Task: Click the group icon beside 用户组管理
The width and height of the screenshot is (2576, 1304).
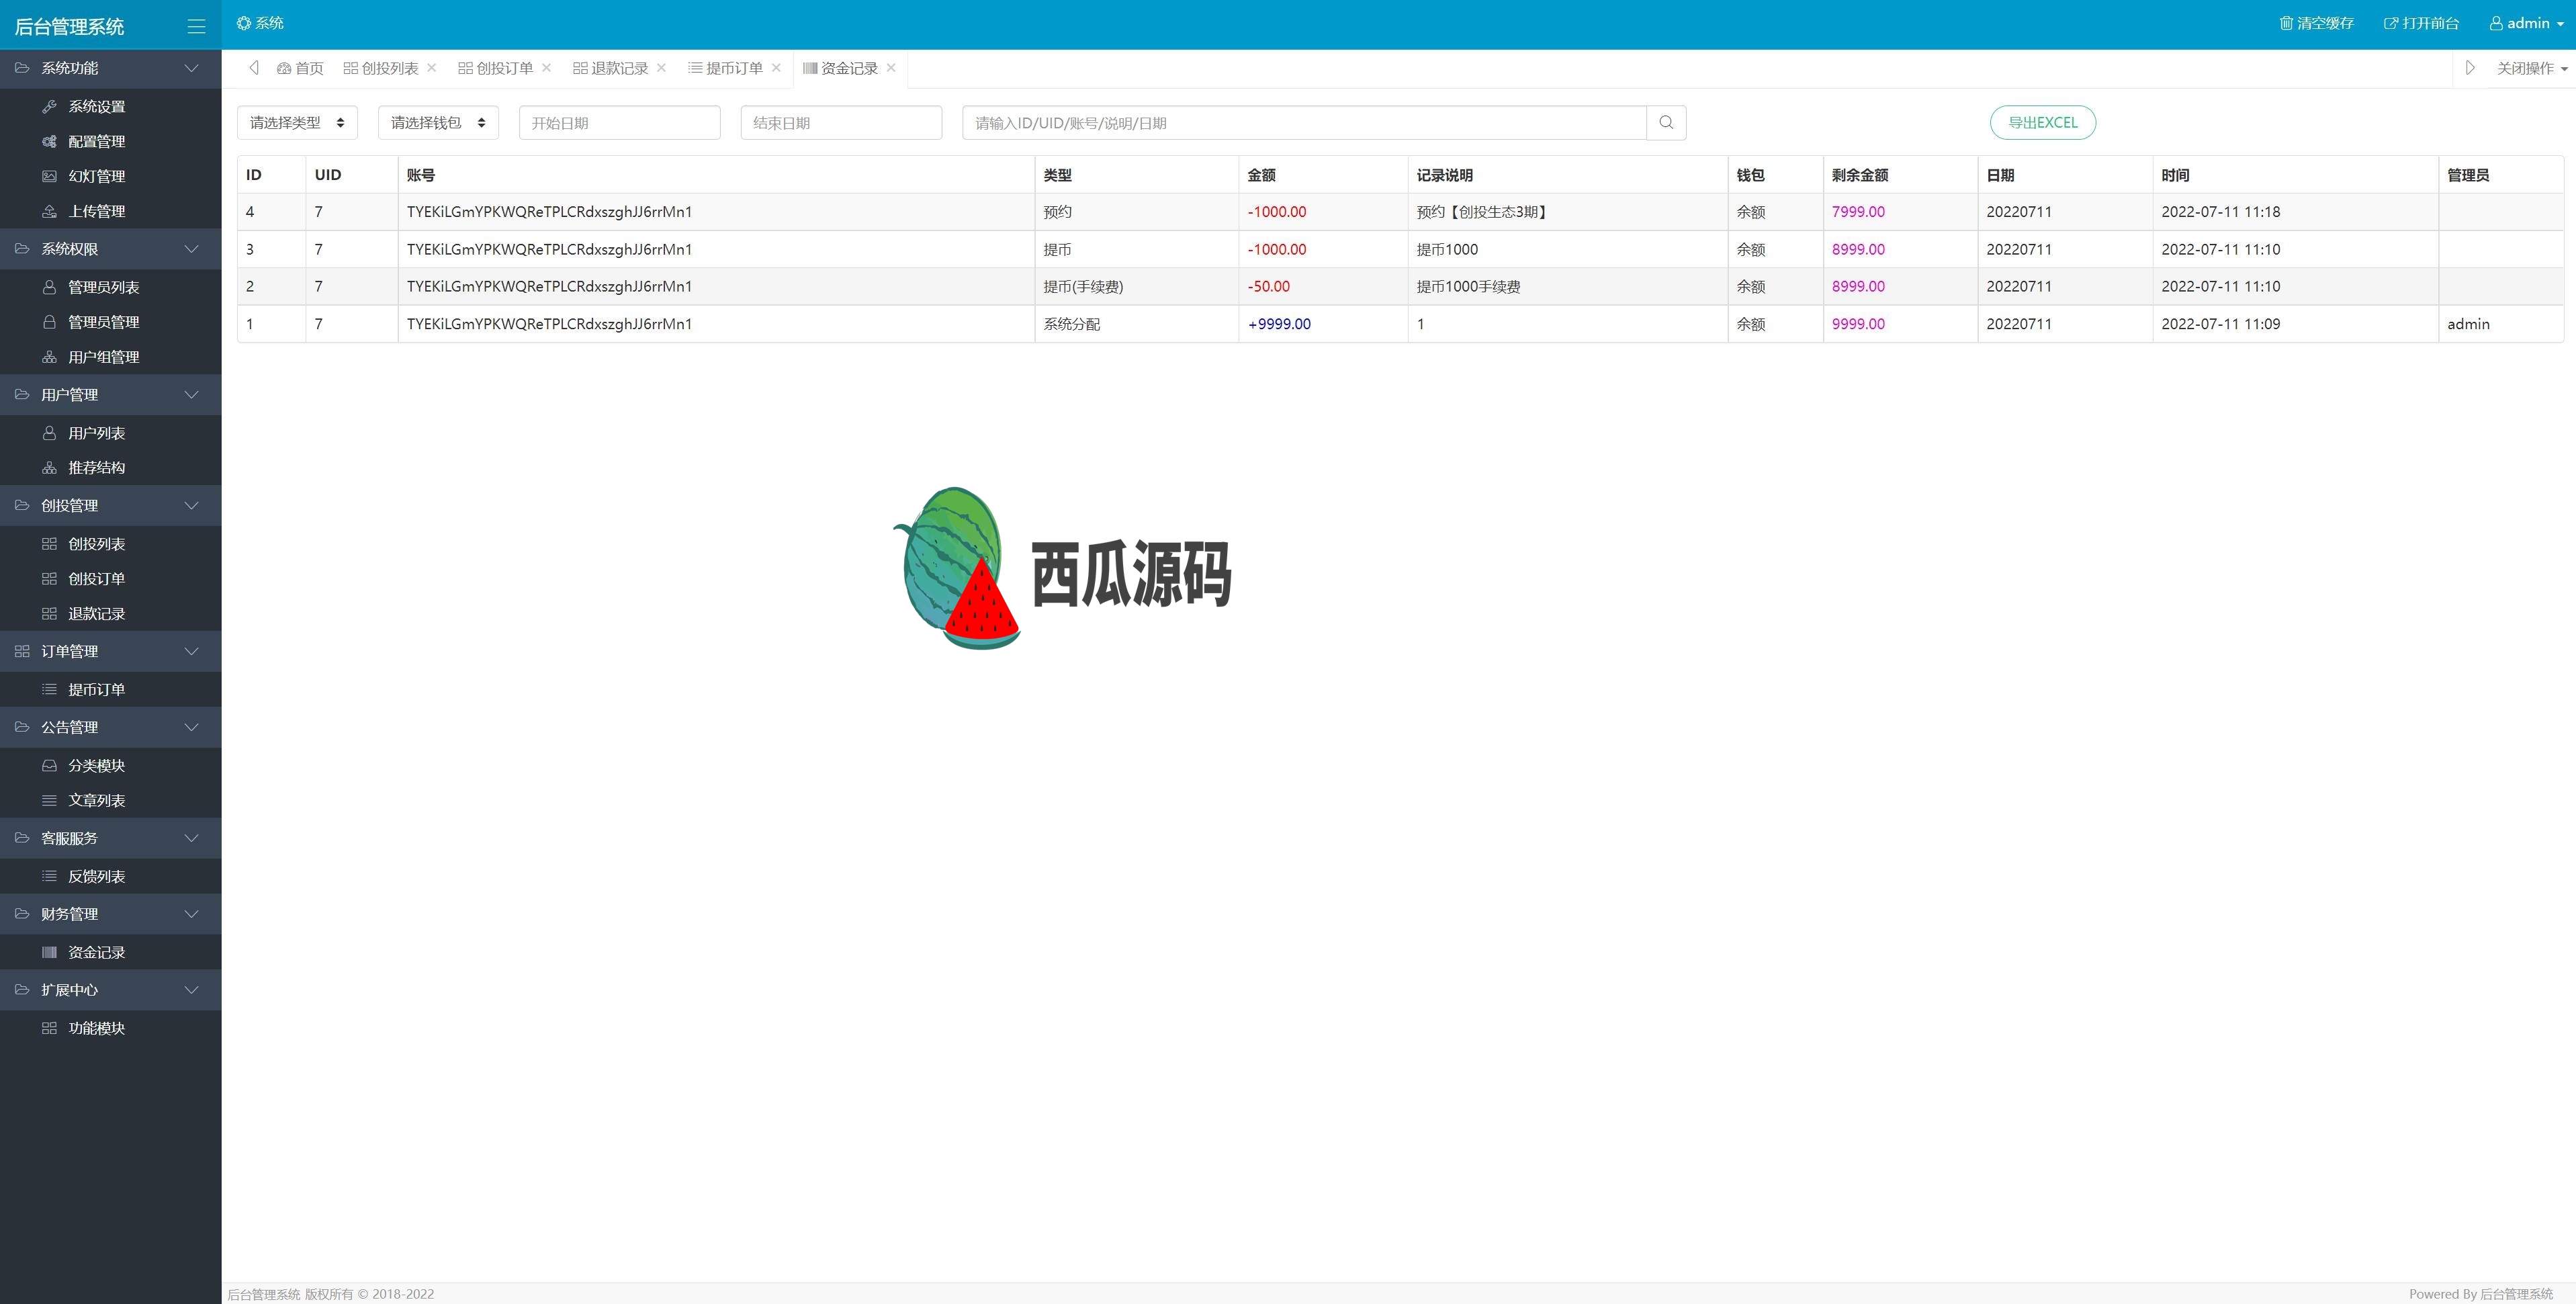Action: click(49, 357)
